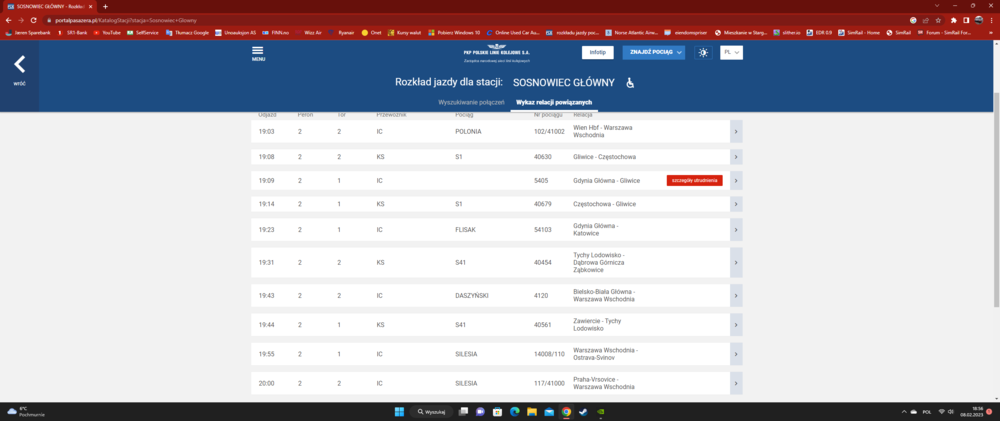Screen dimensions: 1000x421
Task: Open details arrow for train 117/41000
Action: pyautogui.click(x=736, y=383)
